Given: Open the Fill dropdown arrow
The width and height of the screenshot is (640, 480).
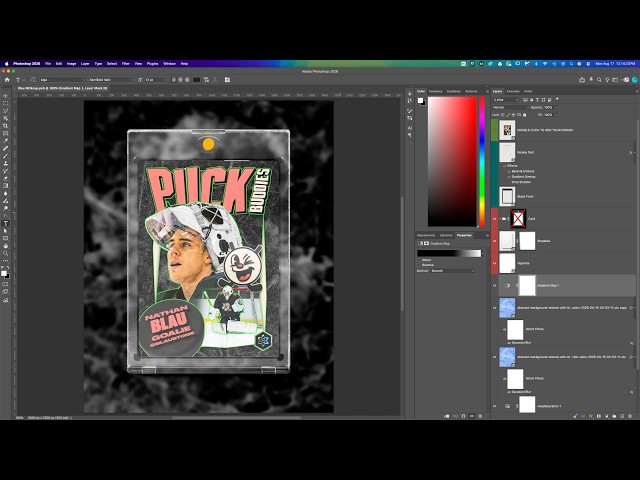Looking at the screenshot, I should (x=556, y=115).
